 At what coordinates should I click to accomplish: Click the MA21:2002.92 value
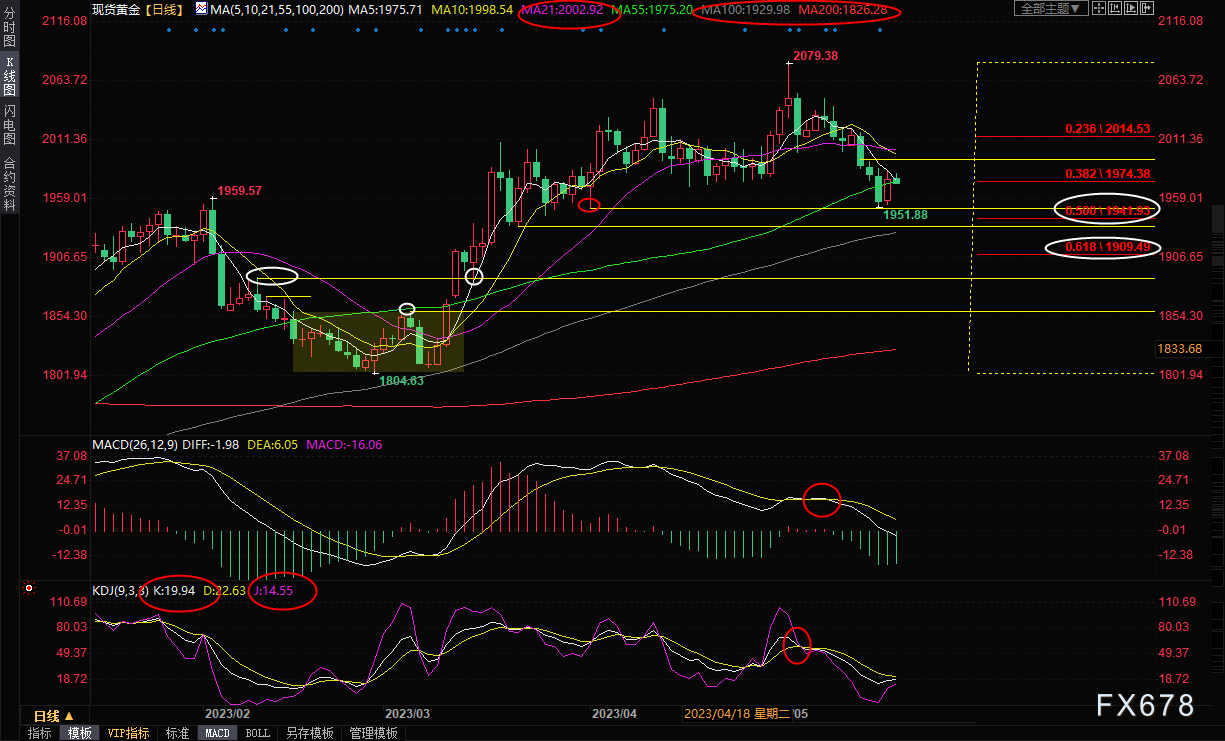(561, 9)
